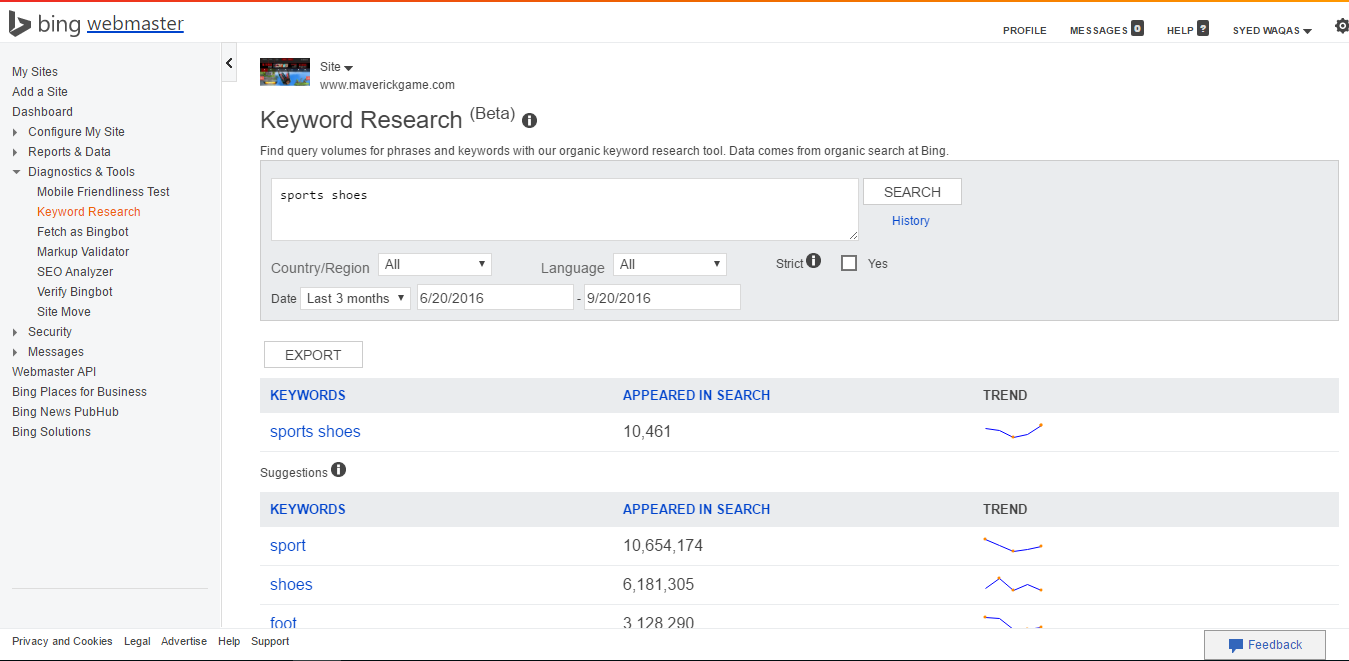
Task: Open the Date range dropdown
Action: pos(355,298)
